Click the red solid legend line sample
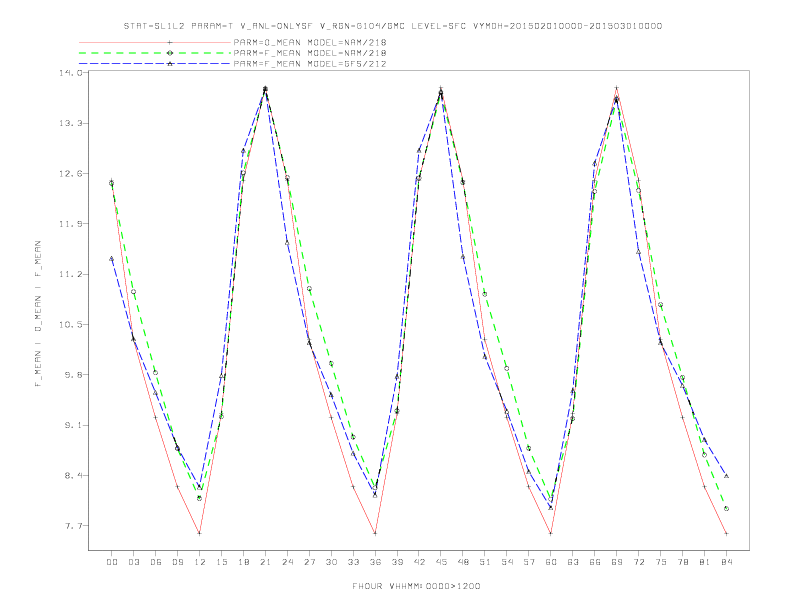The height and width of the screenshot is (612, 792). point(155,42)
